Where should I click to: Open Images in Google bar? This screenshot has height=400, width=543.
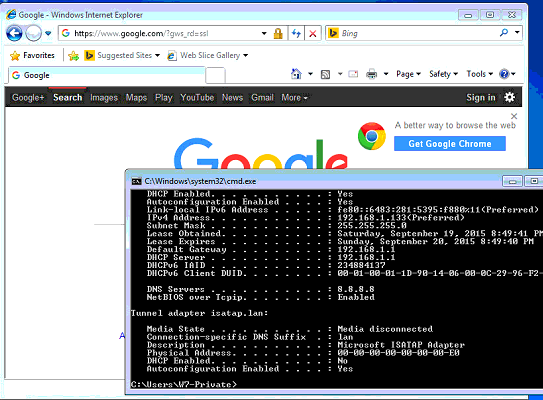(104, 98)
